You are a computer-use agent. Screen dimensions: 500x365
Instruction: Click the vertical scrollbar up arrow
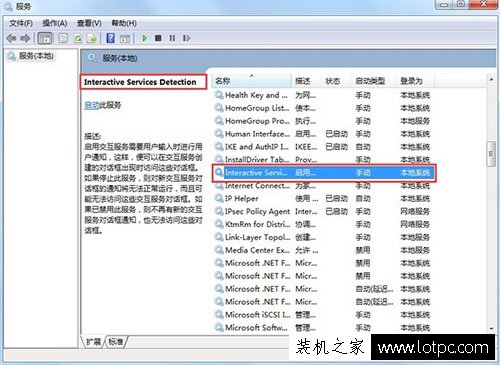click(491, 80)
